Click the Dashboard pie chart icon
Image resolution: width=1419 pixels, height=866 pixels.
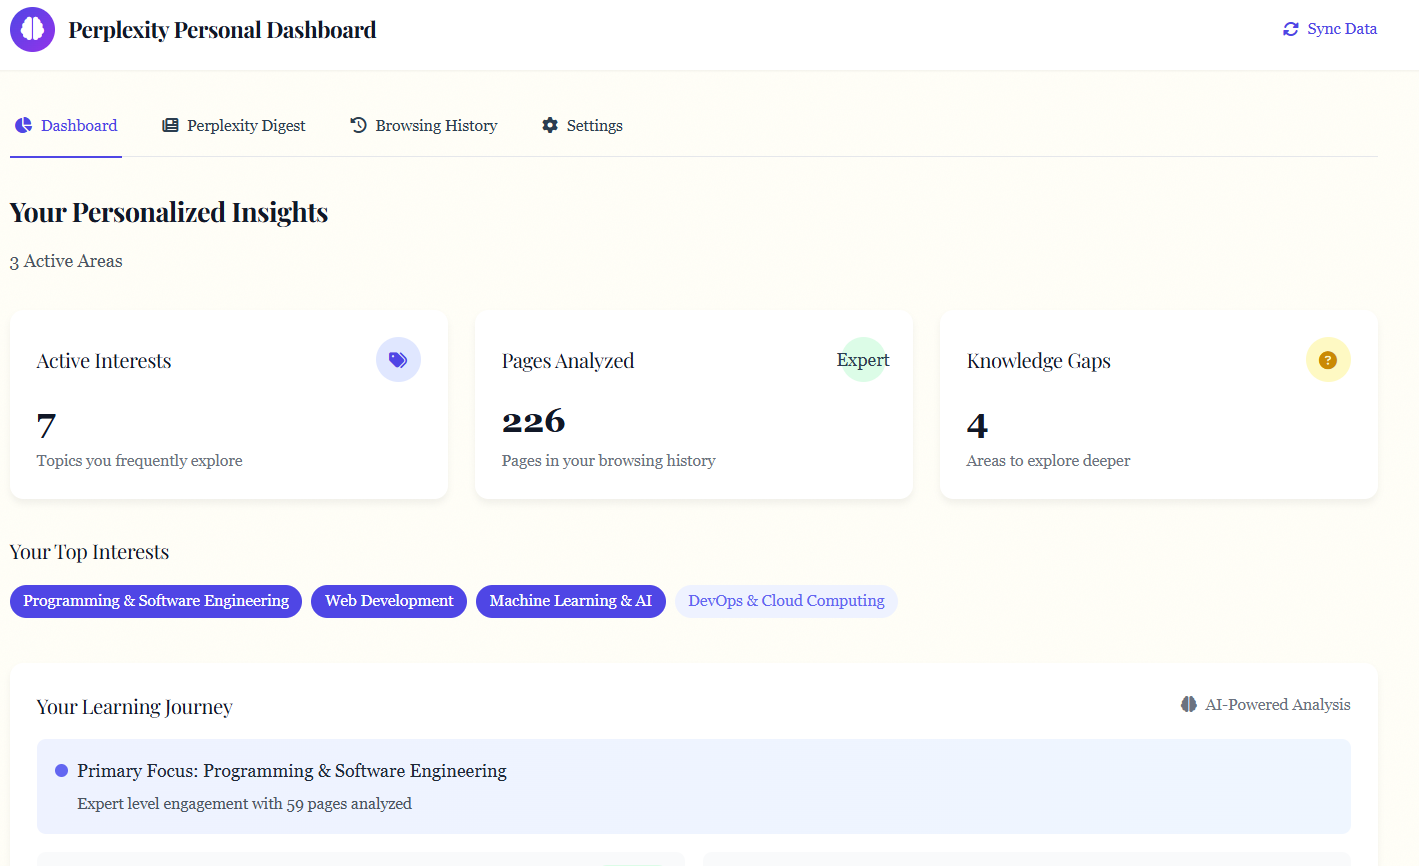[x=23, y=125]
